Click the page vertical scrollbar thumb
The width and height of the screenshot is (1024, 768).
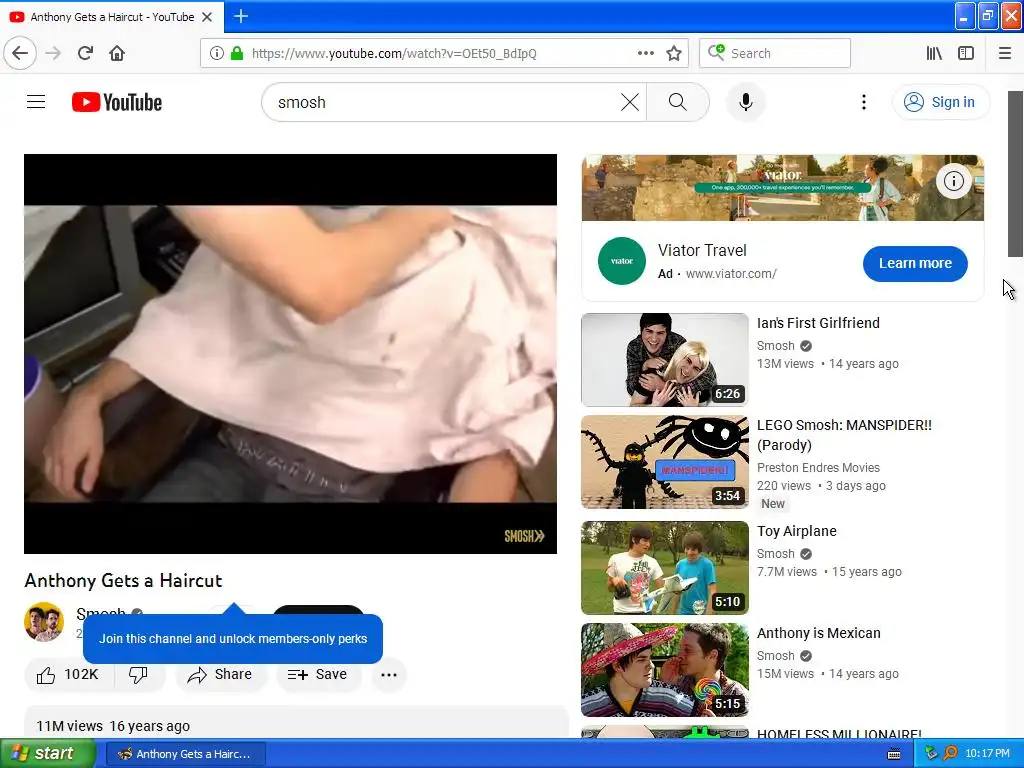click(1015, 174)
